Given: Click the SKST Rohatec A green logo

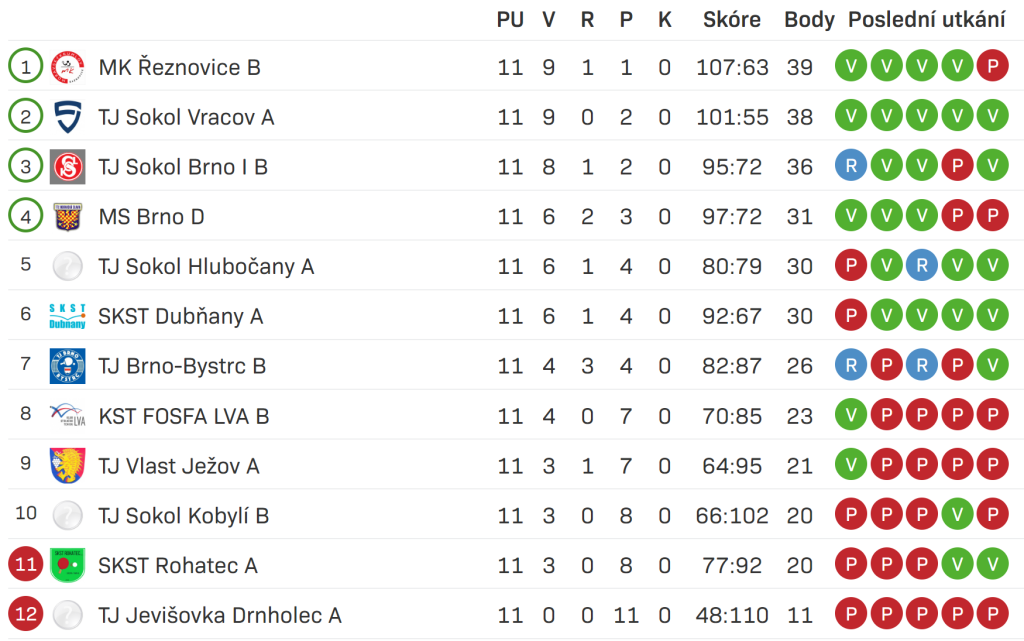Looking at the screenshot, I should coord(67,565).
